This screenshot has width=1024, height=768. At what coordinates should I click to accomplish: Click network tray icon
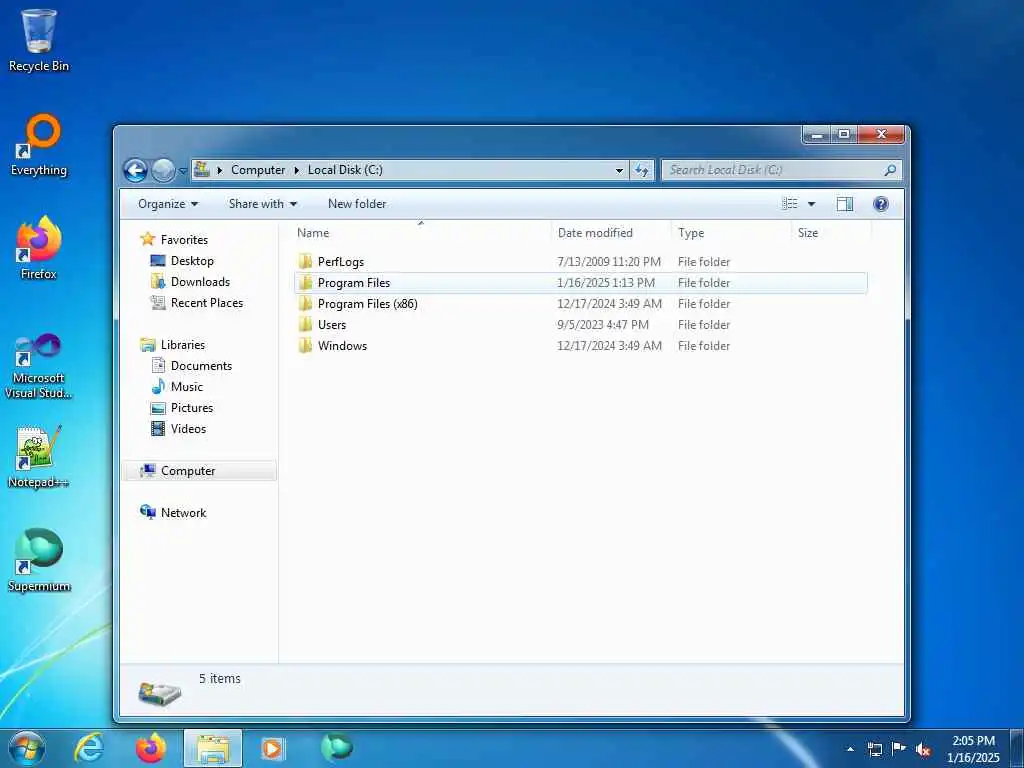[x=874, y=750]
